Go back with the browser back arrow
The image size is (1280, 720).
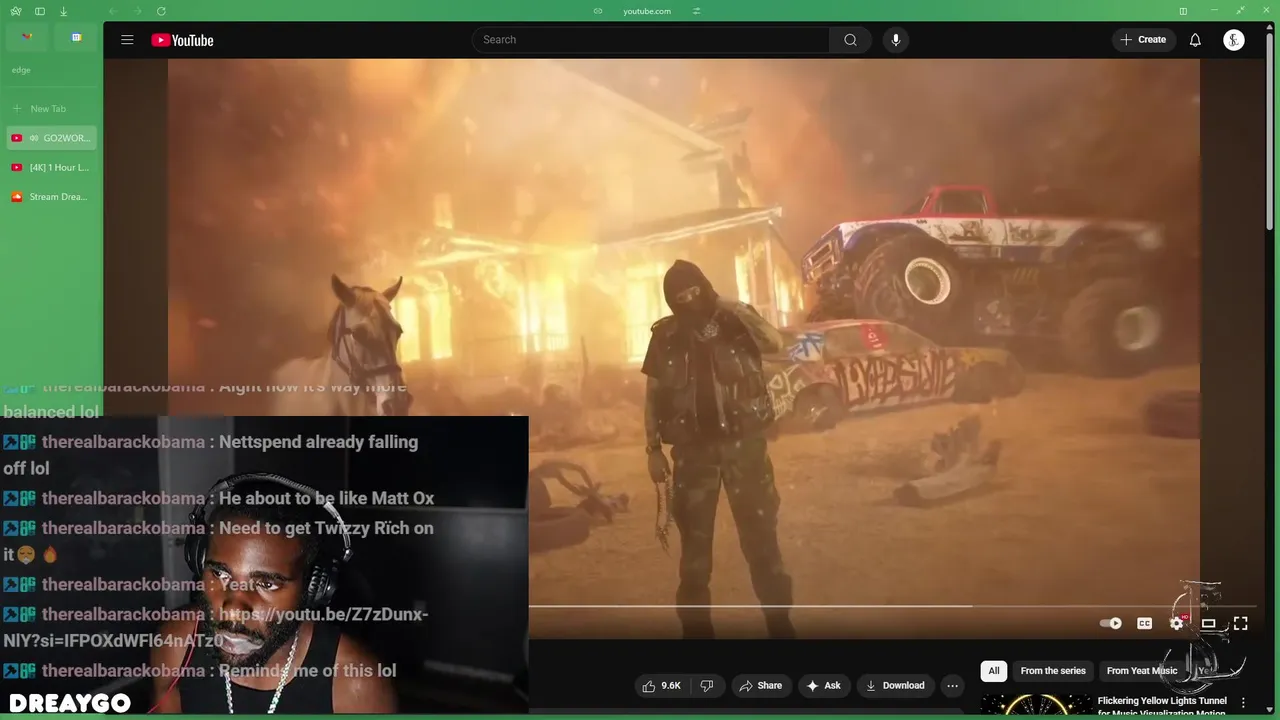(x=114, y=11)
